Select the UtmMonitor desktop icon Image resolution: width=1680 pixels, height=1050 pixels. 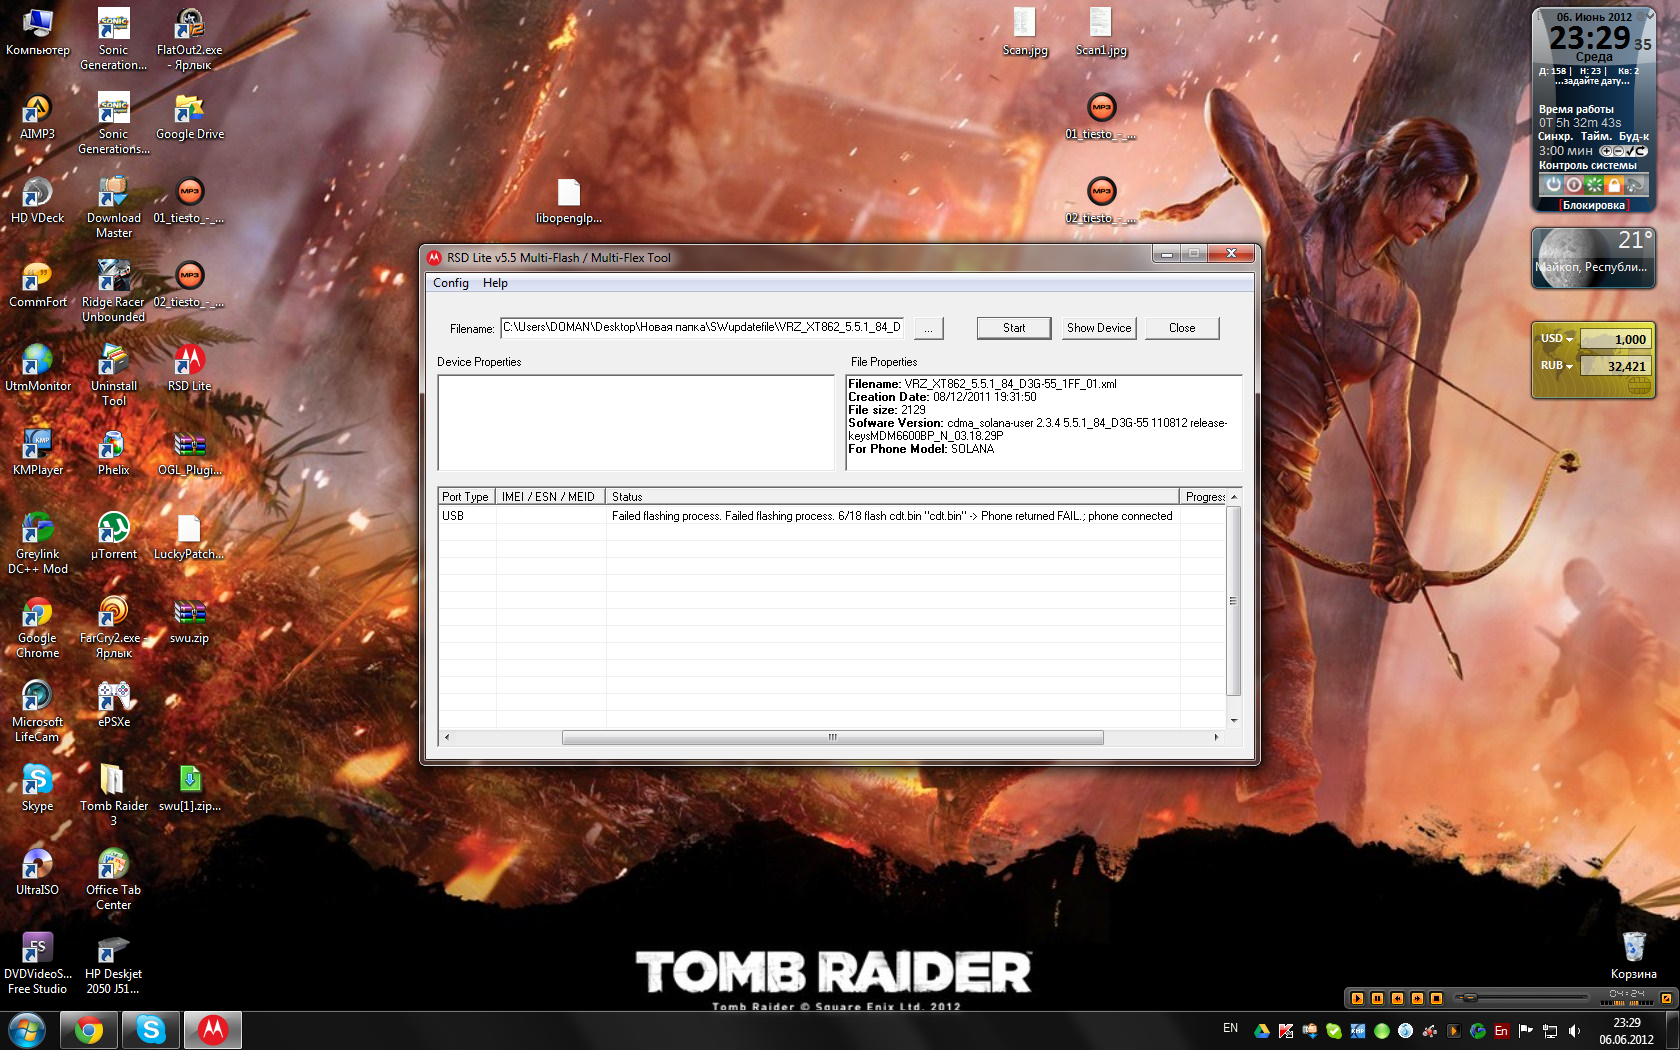pos(38,369)
